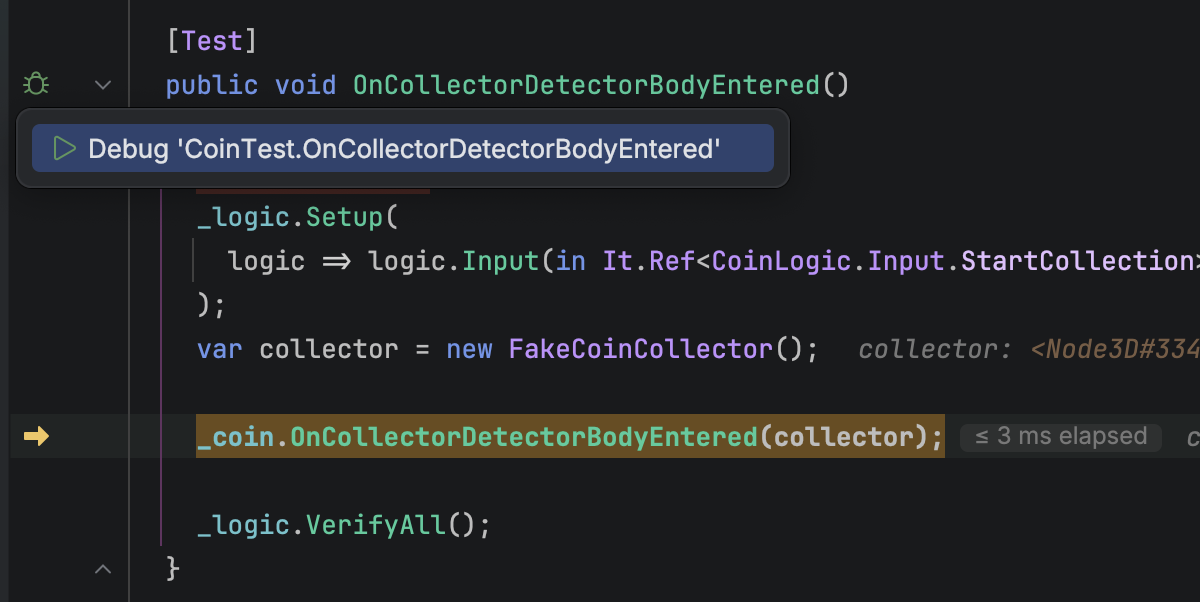Screen dimensions: 1200x602
Task: Click the green debug bug gutter icon
Action: click(x=36, y=84)
